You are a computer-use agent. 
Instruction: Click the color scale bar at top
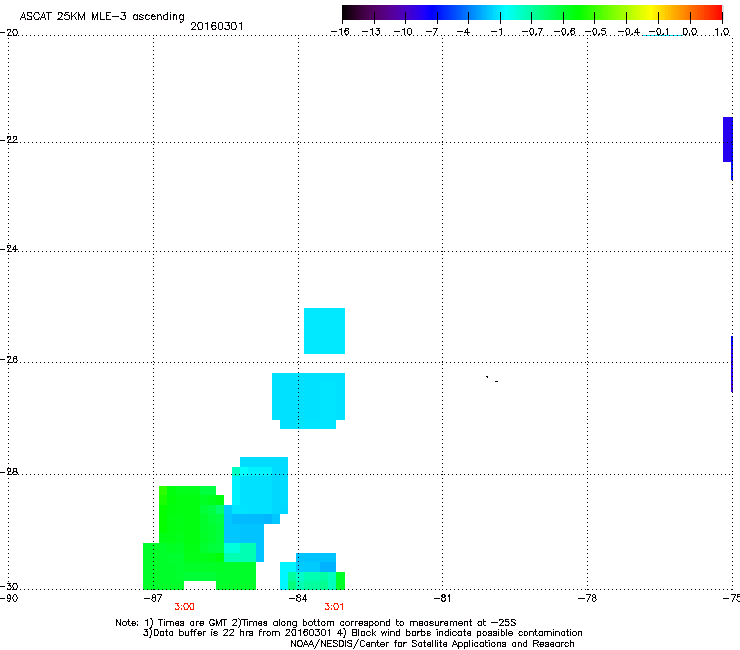(532, 12)
